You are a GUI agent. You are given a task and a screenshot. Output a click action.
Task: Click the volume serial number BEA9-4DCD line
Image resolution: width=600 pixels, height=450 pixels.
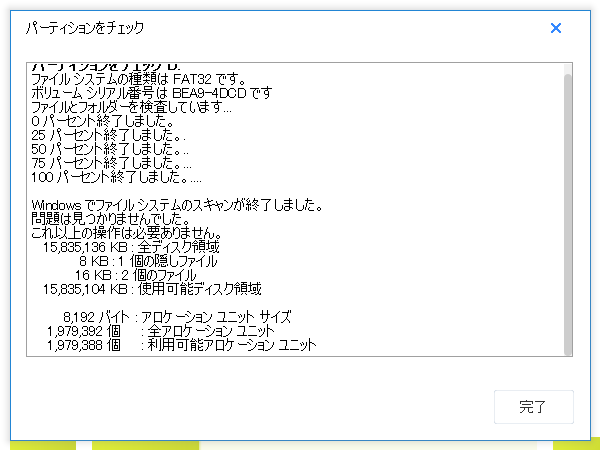point(152,93)
